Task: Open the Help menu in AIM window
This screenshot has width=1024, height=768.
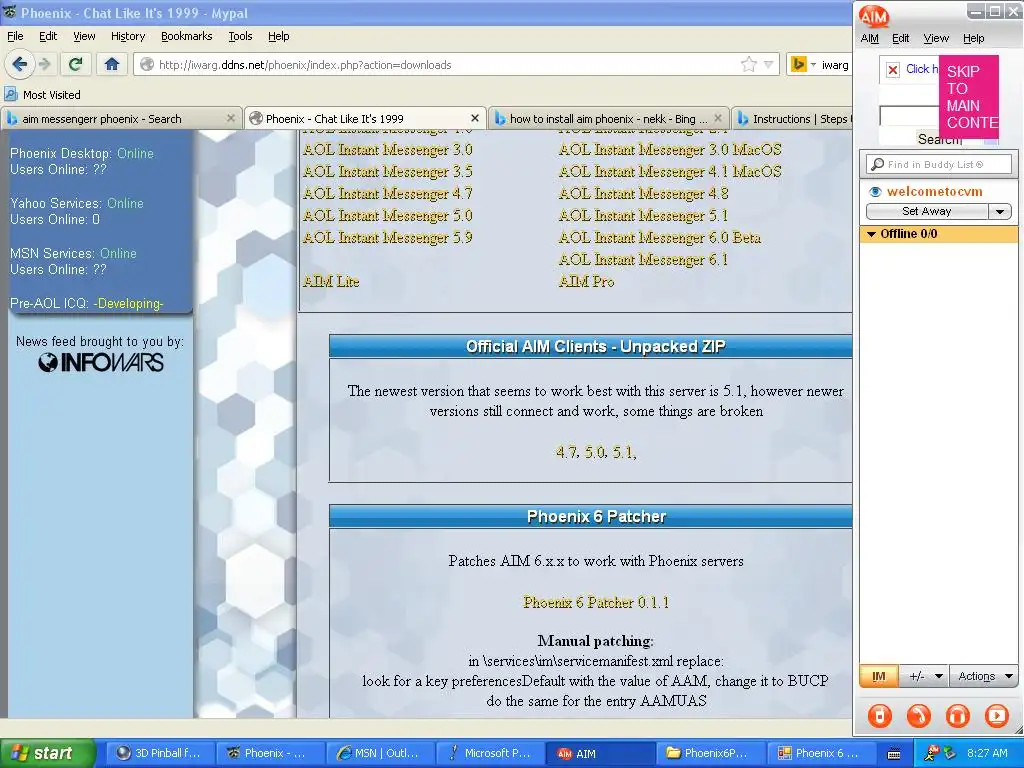Action: (973, 39)
